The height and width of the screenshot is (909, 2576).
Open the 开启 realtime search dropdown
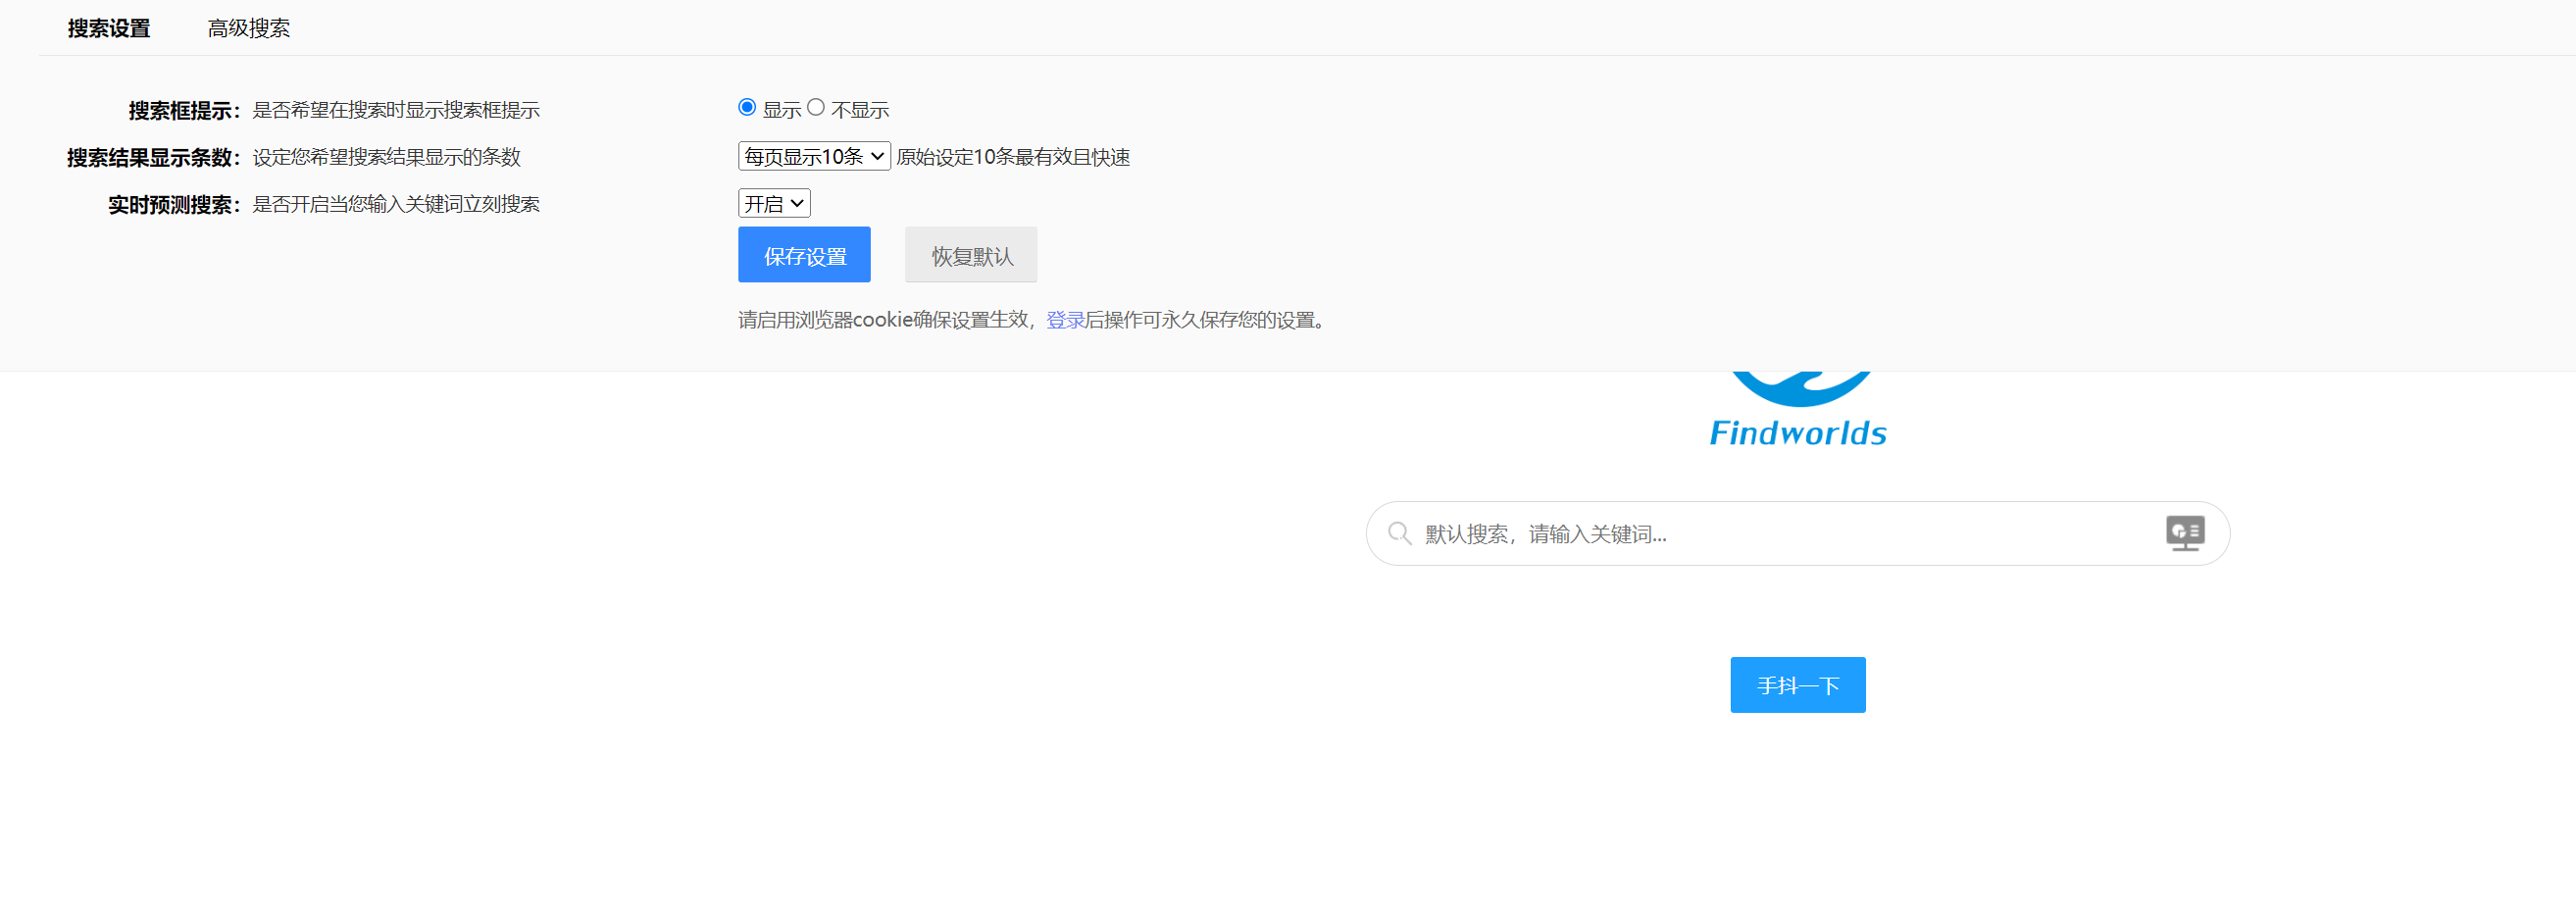tap(774, 203)
